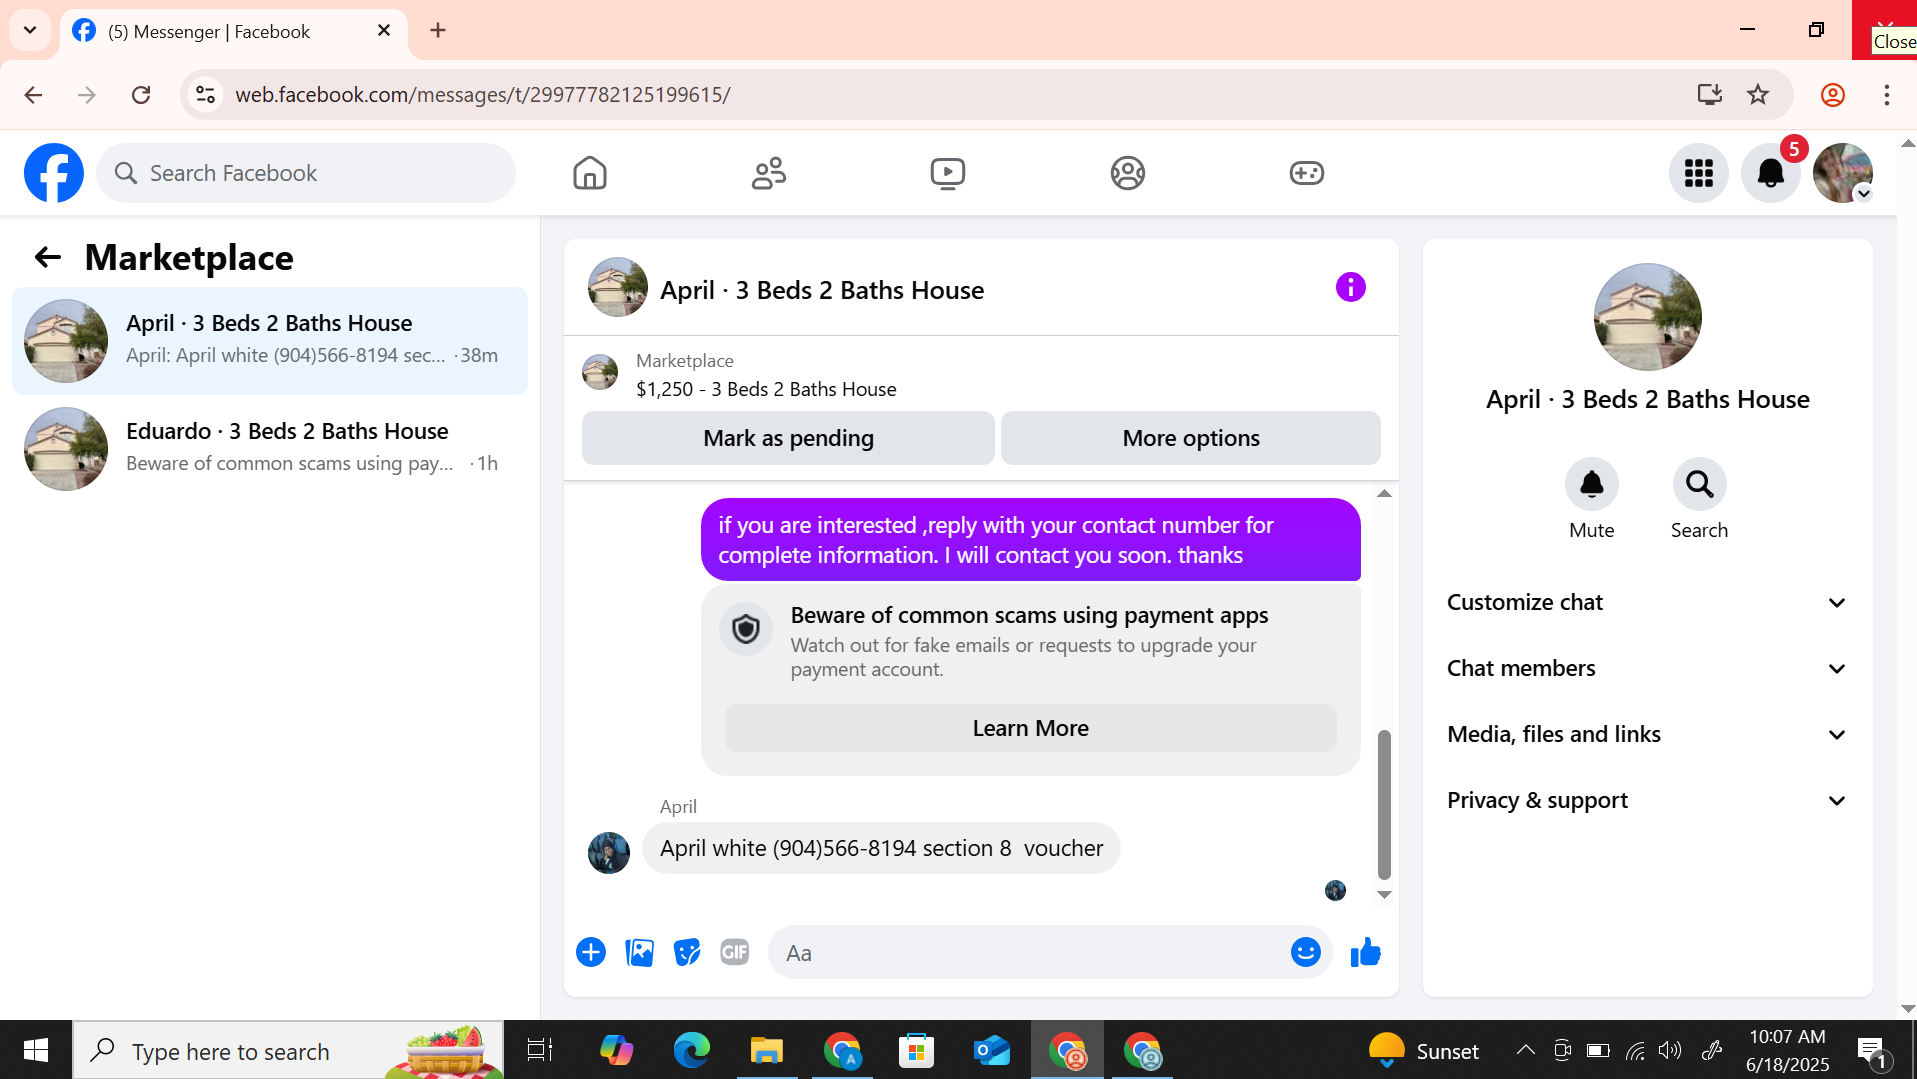Show hidden system tray icons chevron
The width and height of the screenshot is (1917, 1079).
[x=1525, y=1050]
